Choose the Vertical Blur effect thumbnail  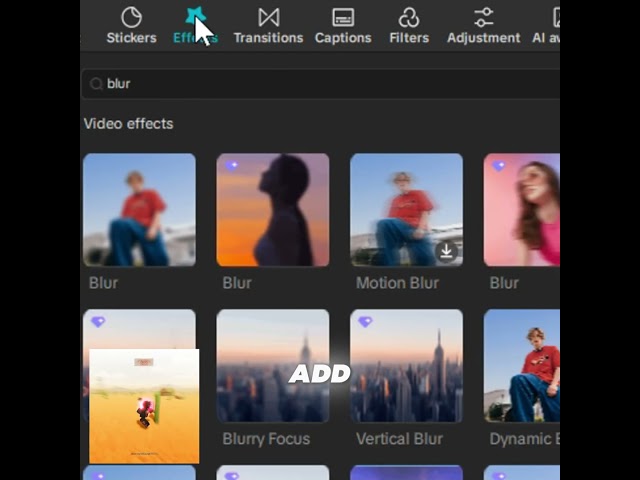click(x=406, y=366)
